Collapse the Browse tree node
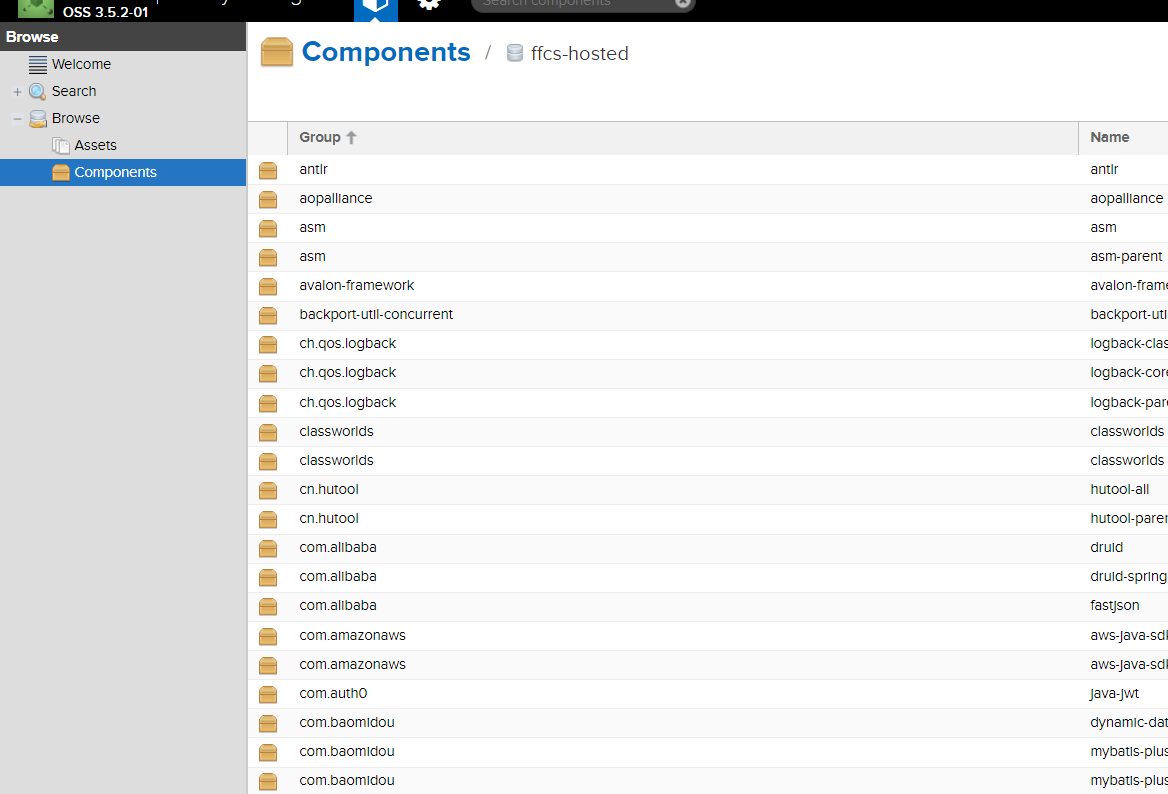This screenshot has height=794, width=1168. tap(17, 119)
